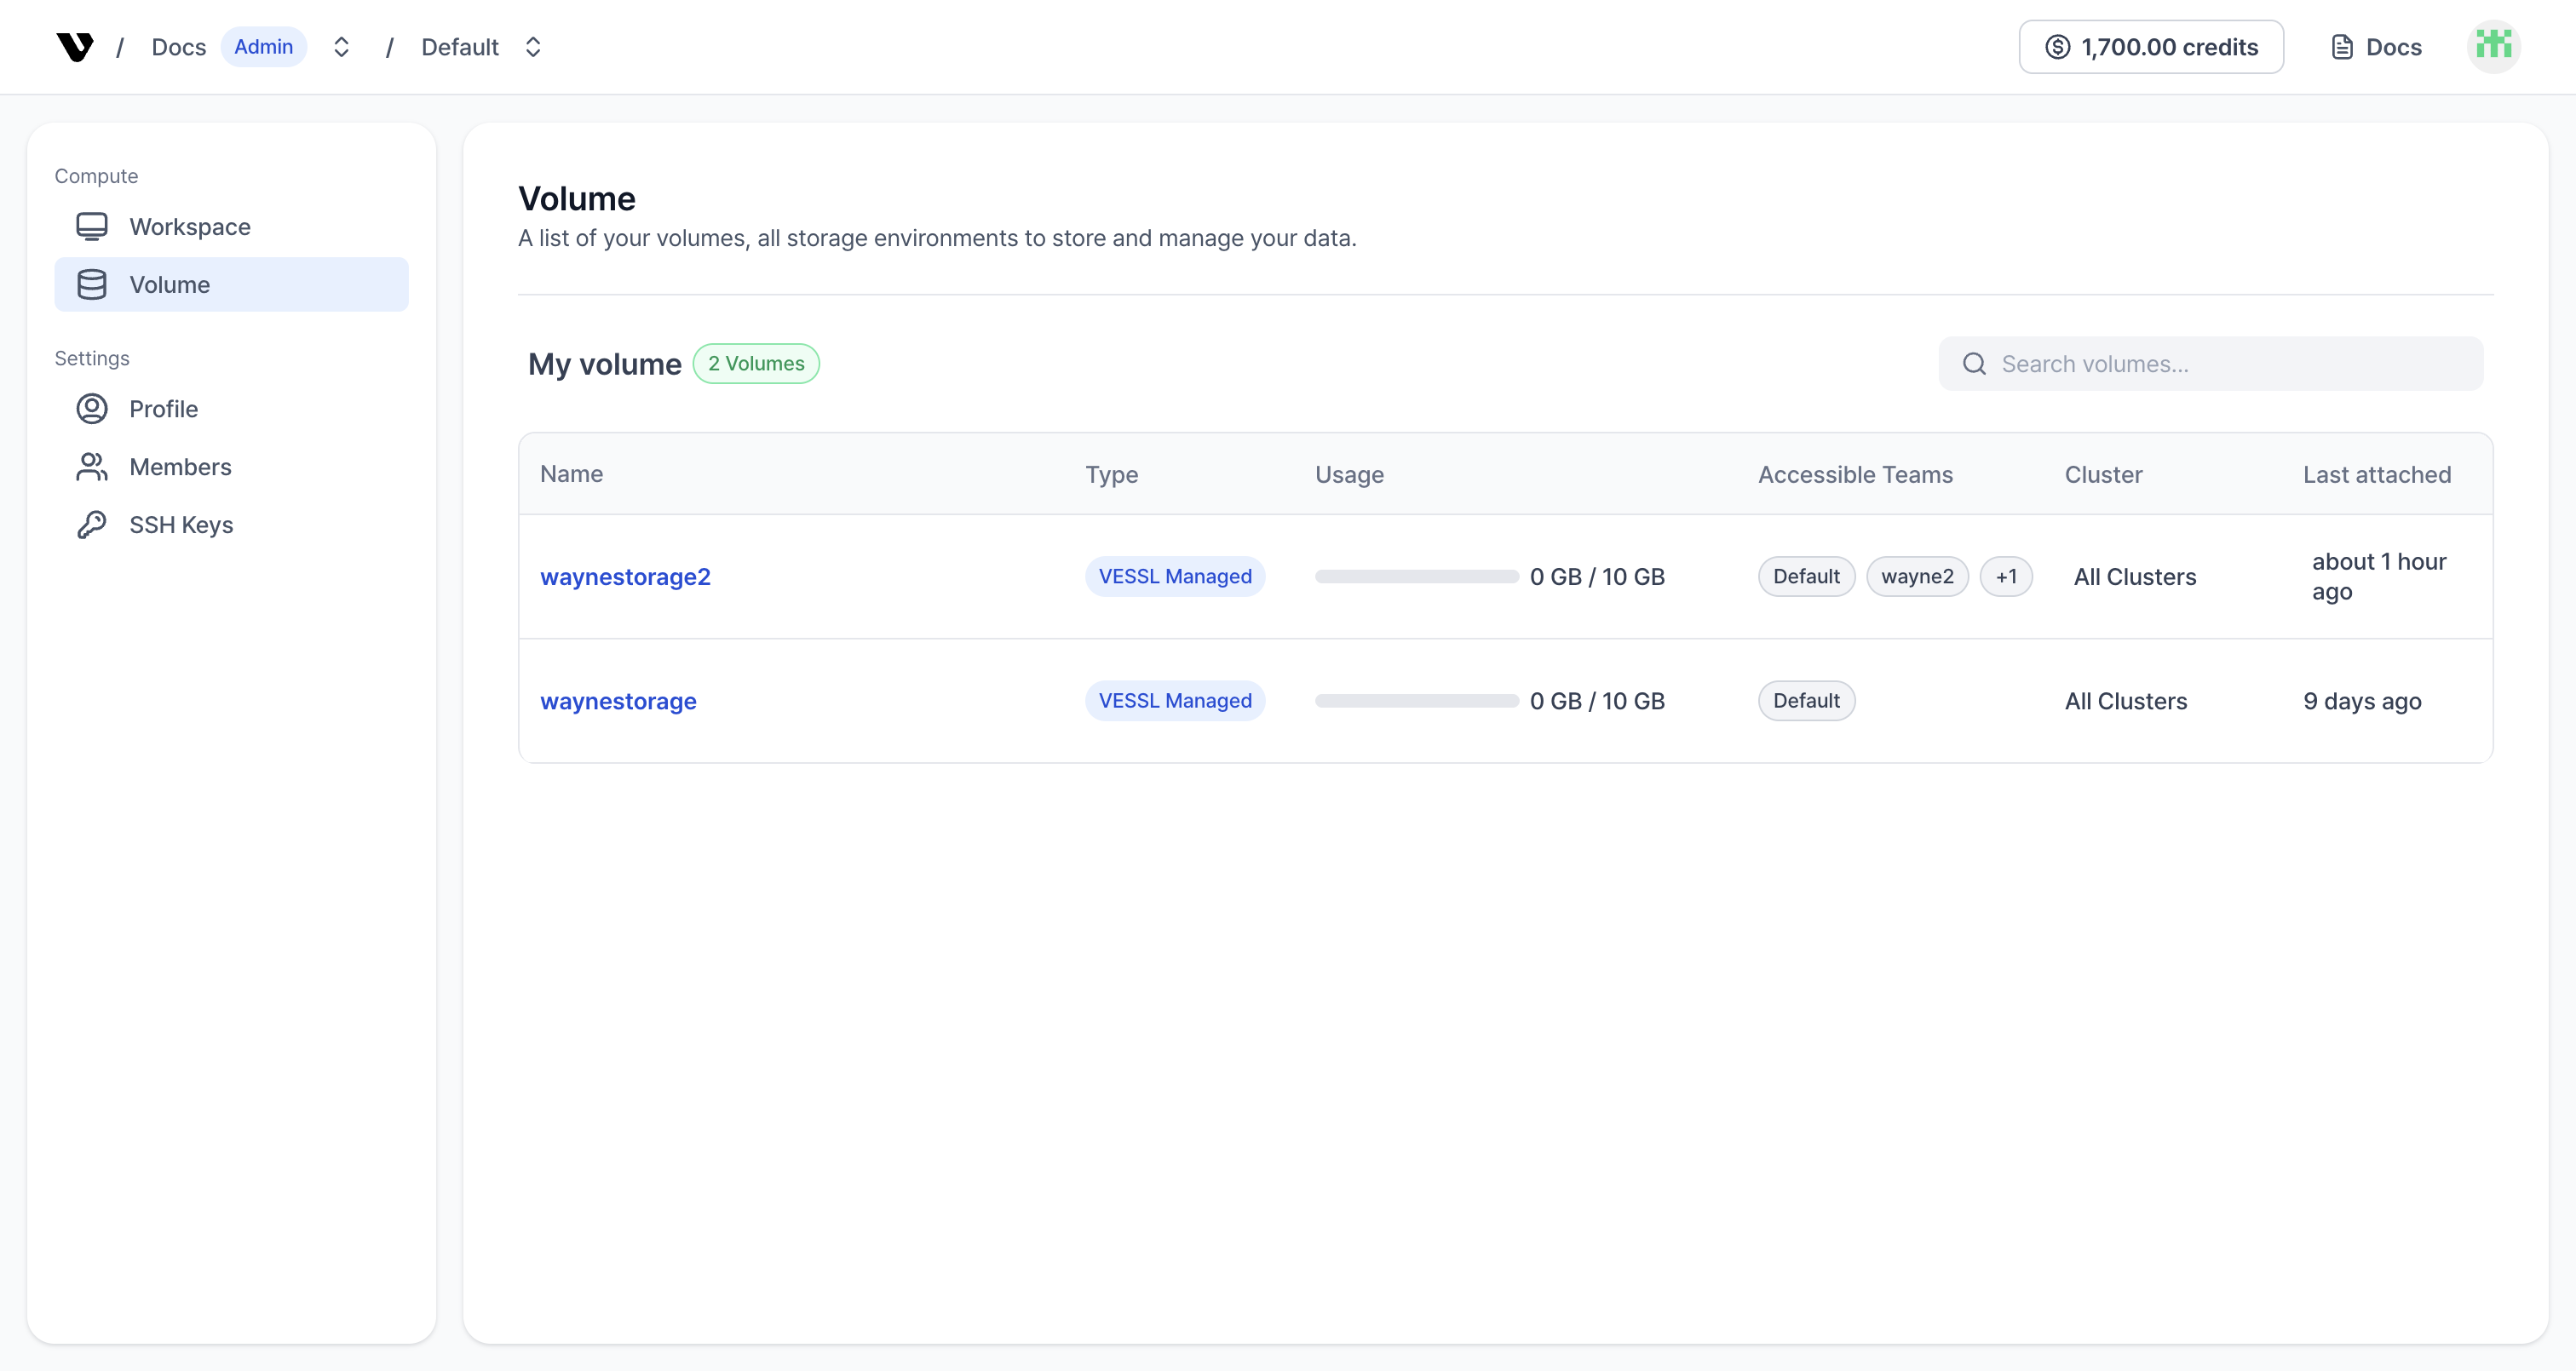The image size is (2576, 1371).
Task: Click the Volume database icon in sidebar
Action: click(x=92, y=285)
